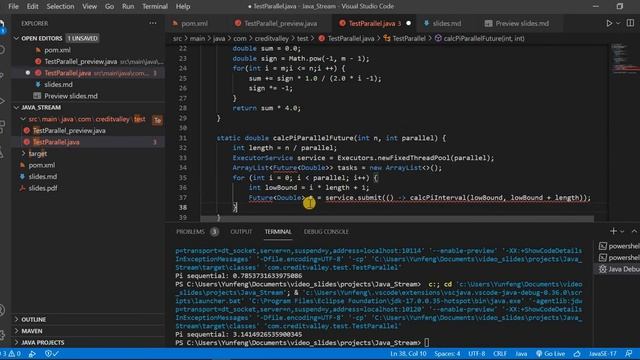Open the File menu
This screenshot has height=360, width=640.
pos(13,6)
